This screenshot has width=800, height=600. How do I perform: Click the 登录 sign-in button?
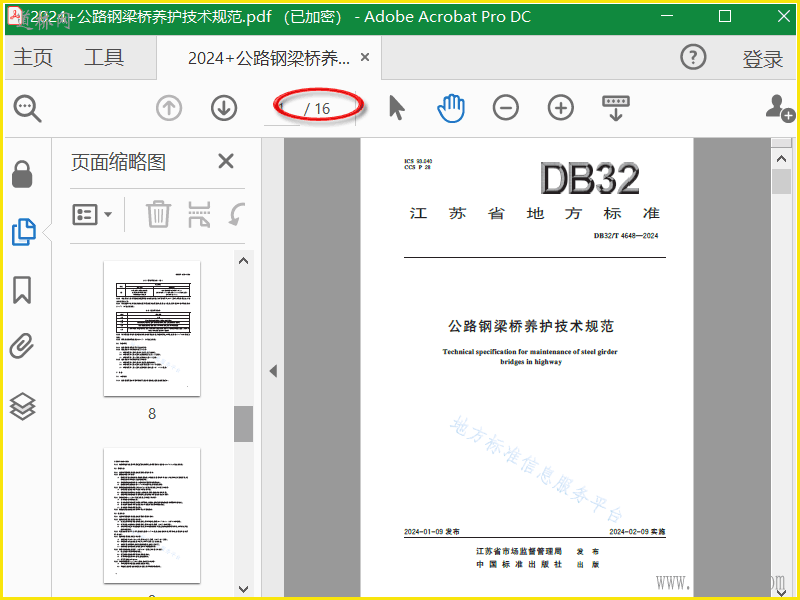pos(762,59)
